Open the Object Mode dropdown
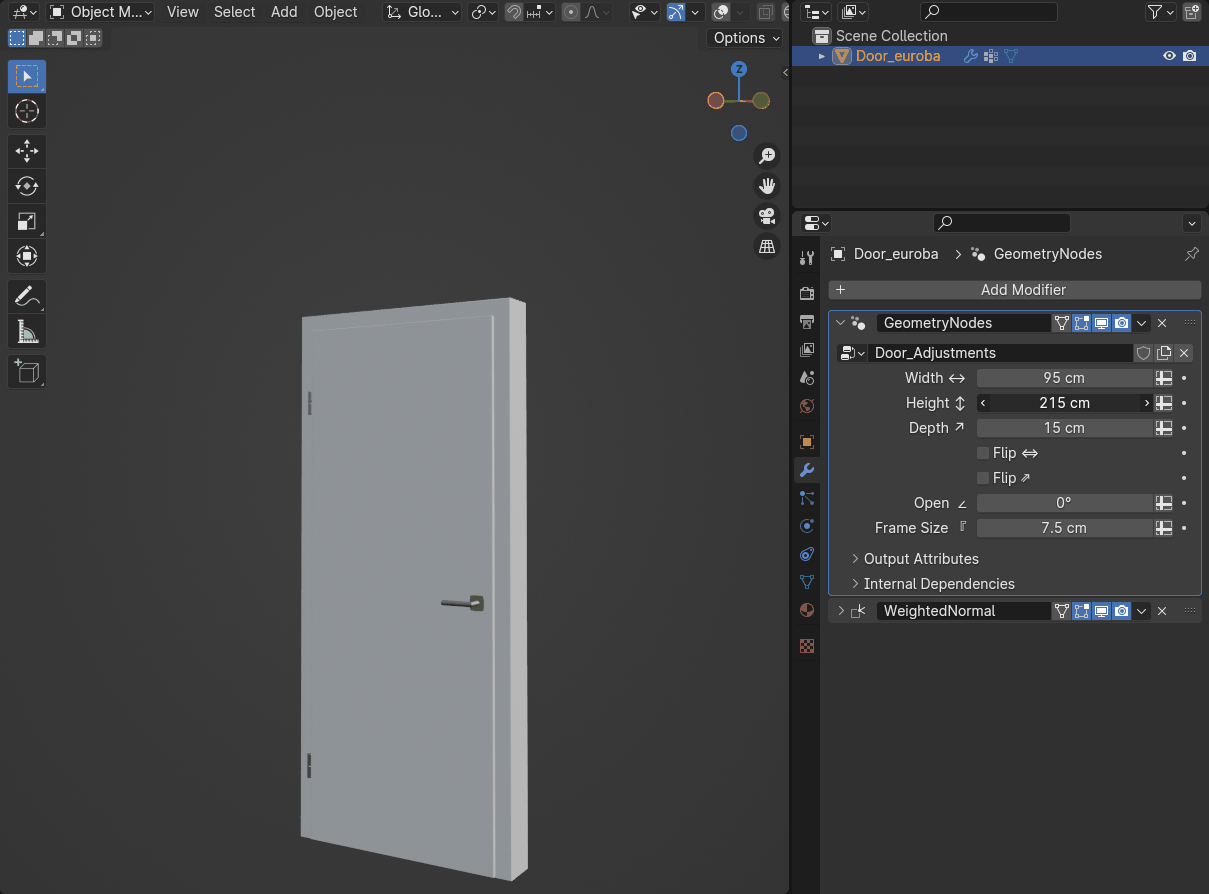 tap(100, 12)
